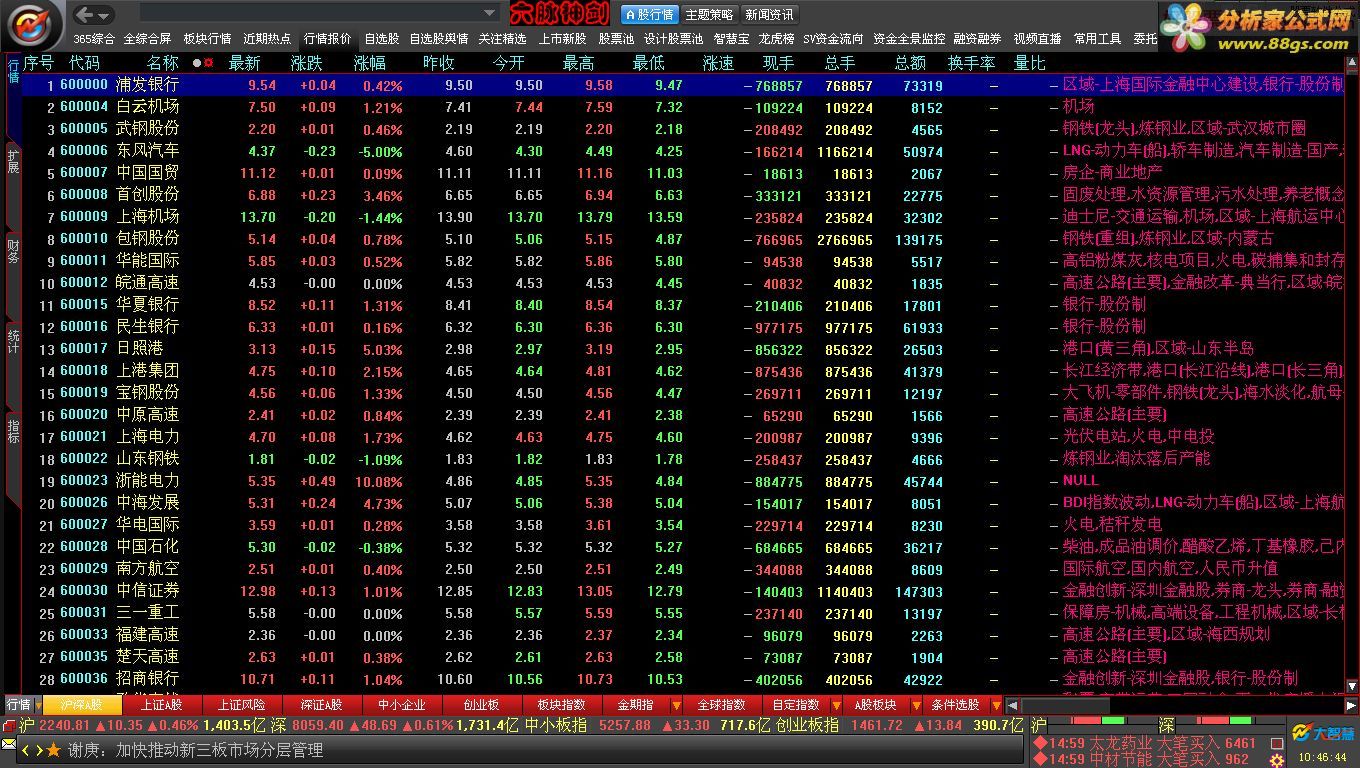1360x768 pixels.
Task: Expand the 金期指 tab dropdown arrow
Action: point(677,706)
